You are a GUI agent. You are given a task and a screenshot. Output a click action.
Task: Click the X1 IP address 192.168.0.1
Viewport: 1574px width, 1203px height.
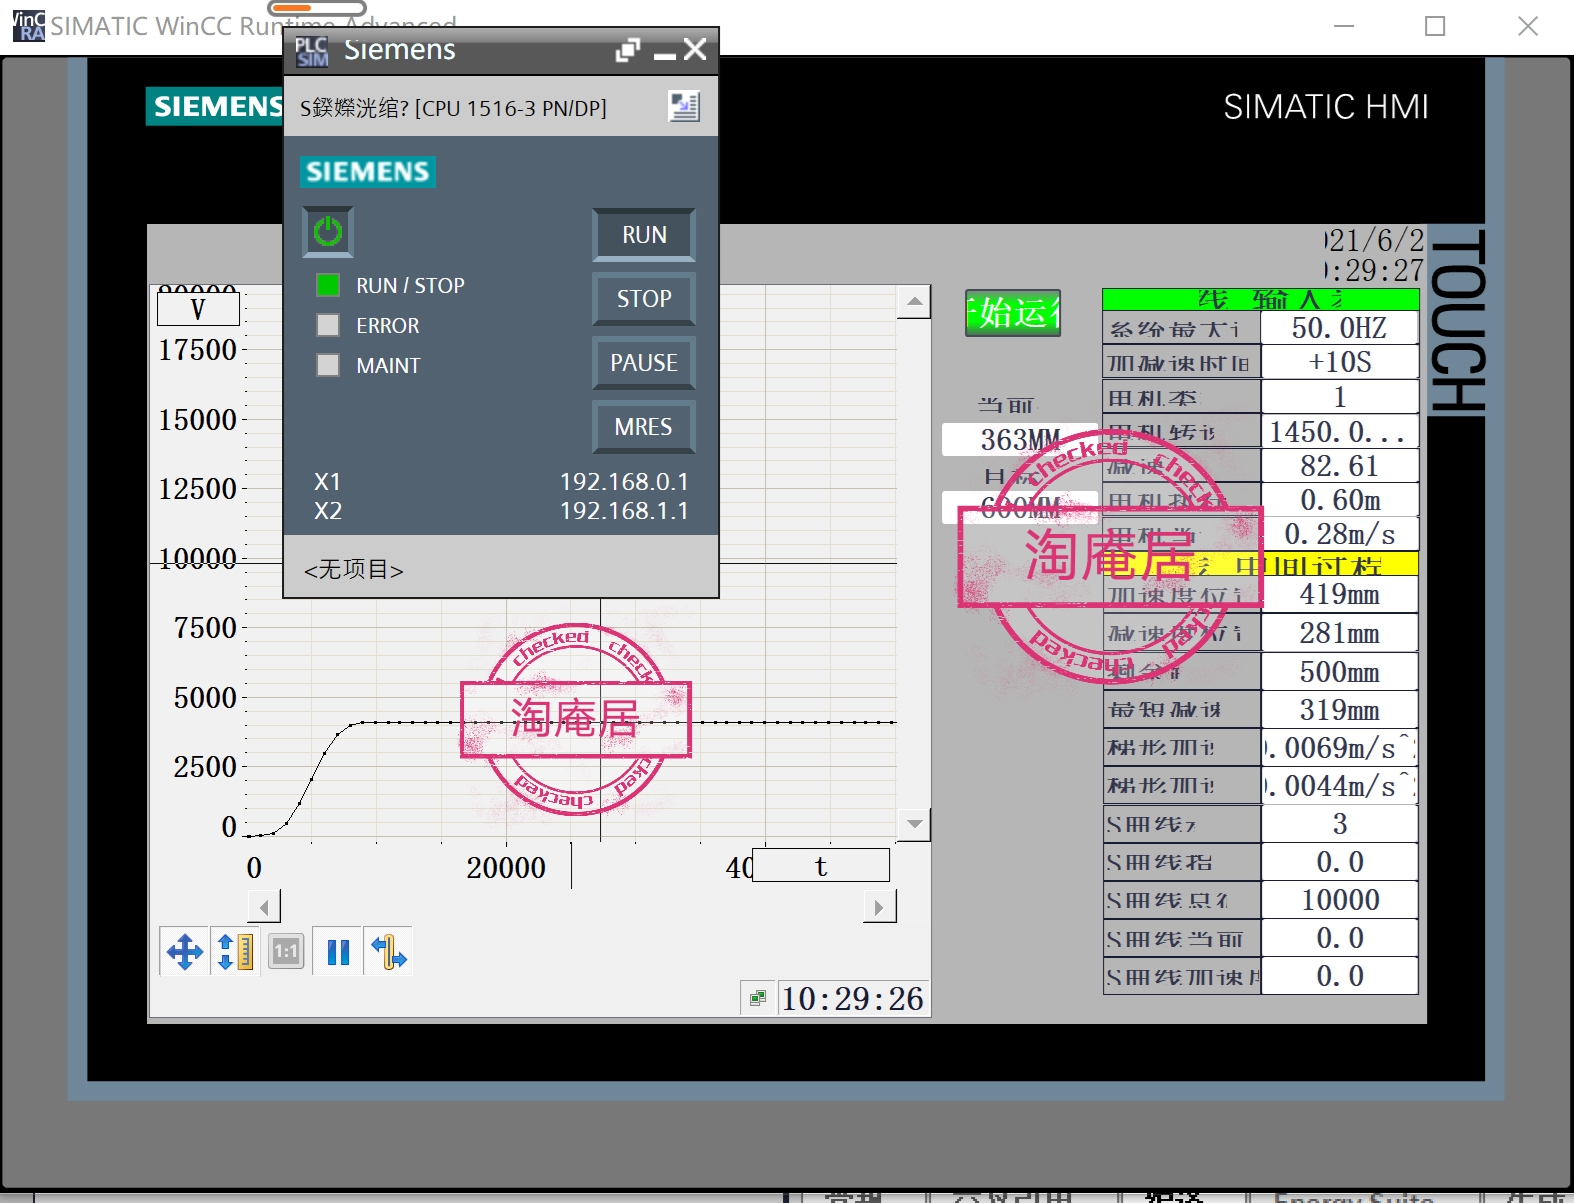[x=624, y=482]
